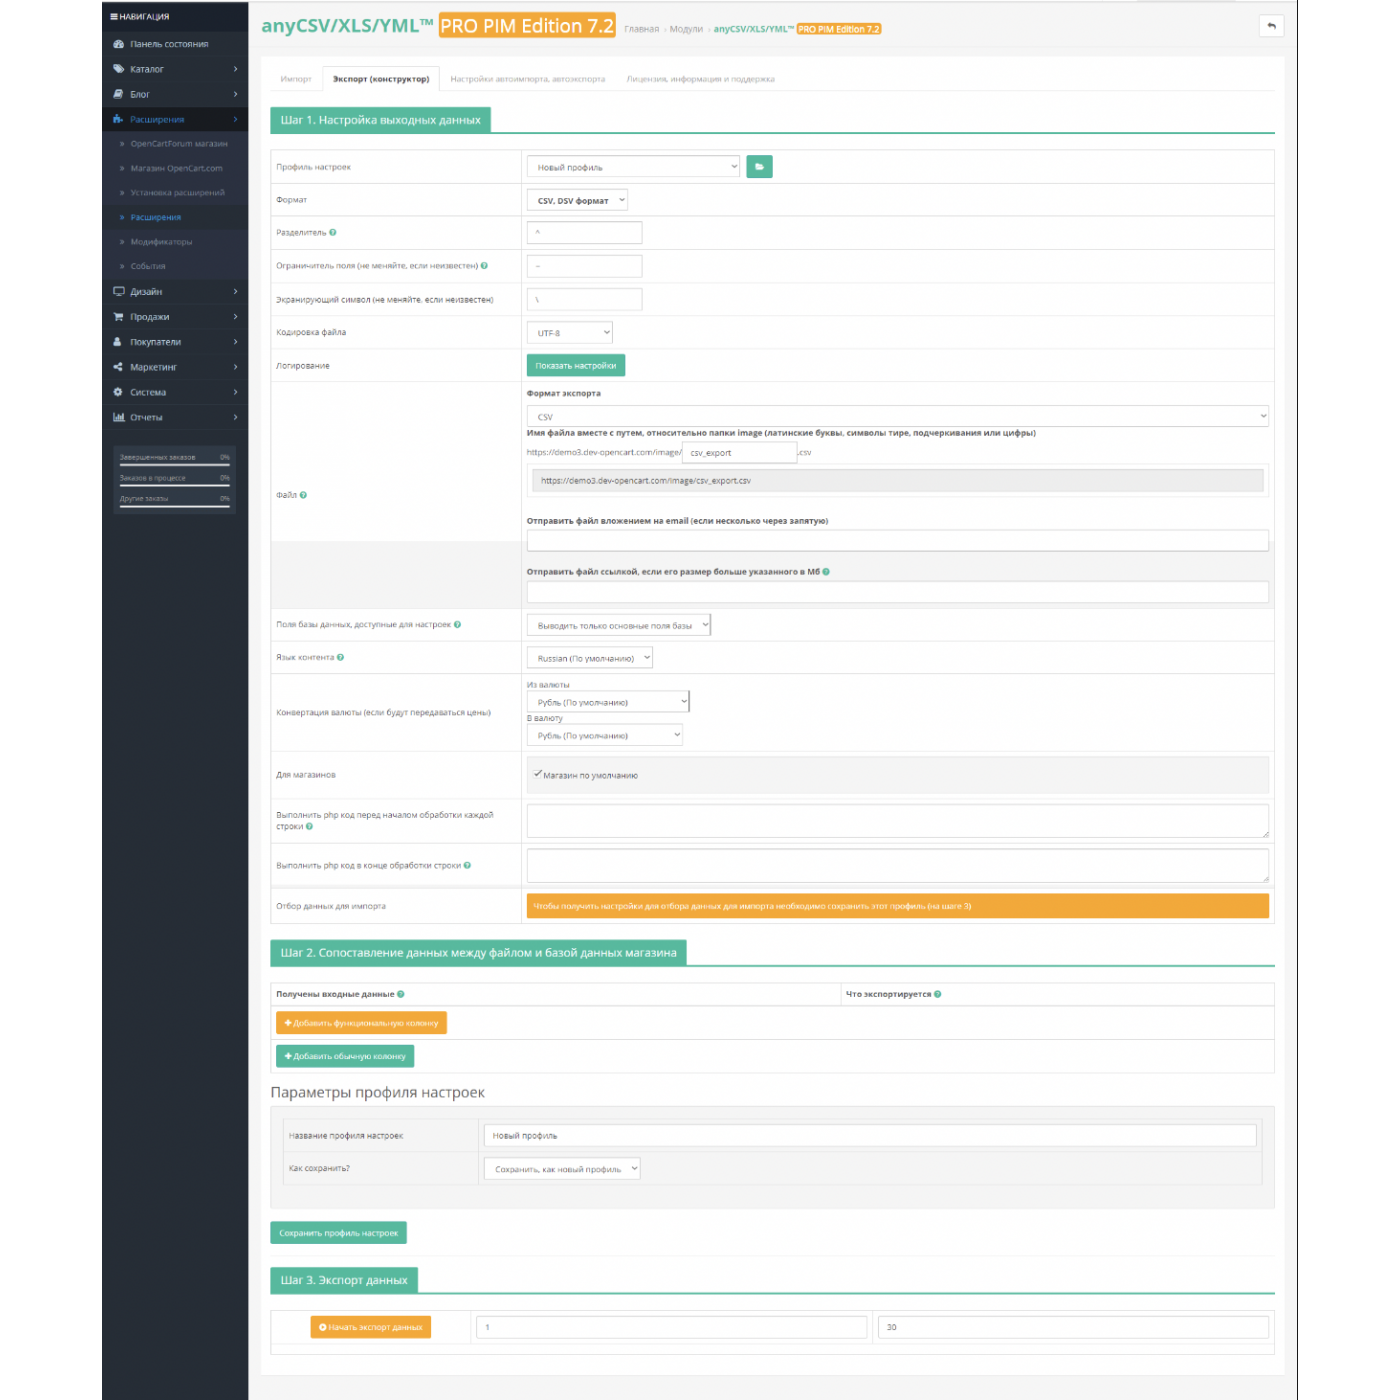Click Сохранить профиль настроек button
This screenshot has width=1400, height=1400.
point(338,1233)
